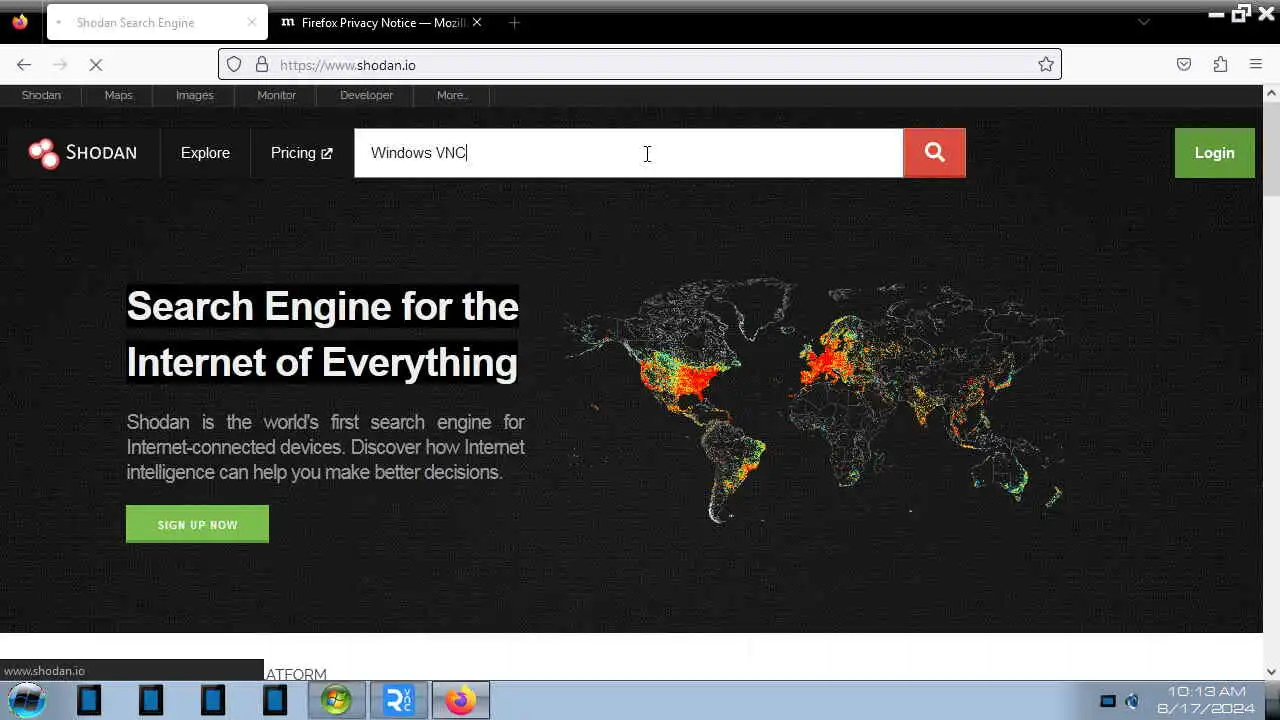Click the first blue taskbar window icon
The image size is (1280, 720).
89,700
